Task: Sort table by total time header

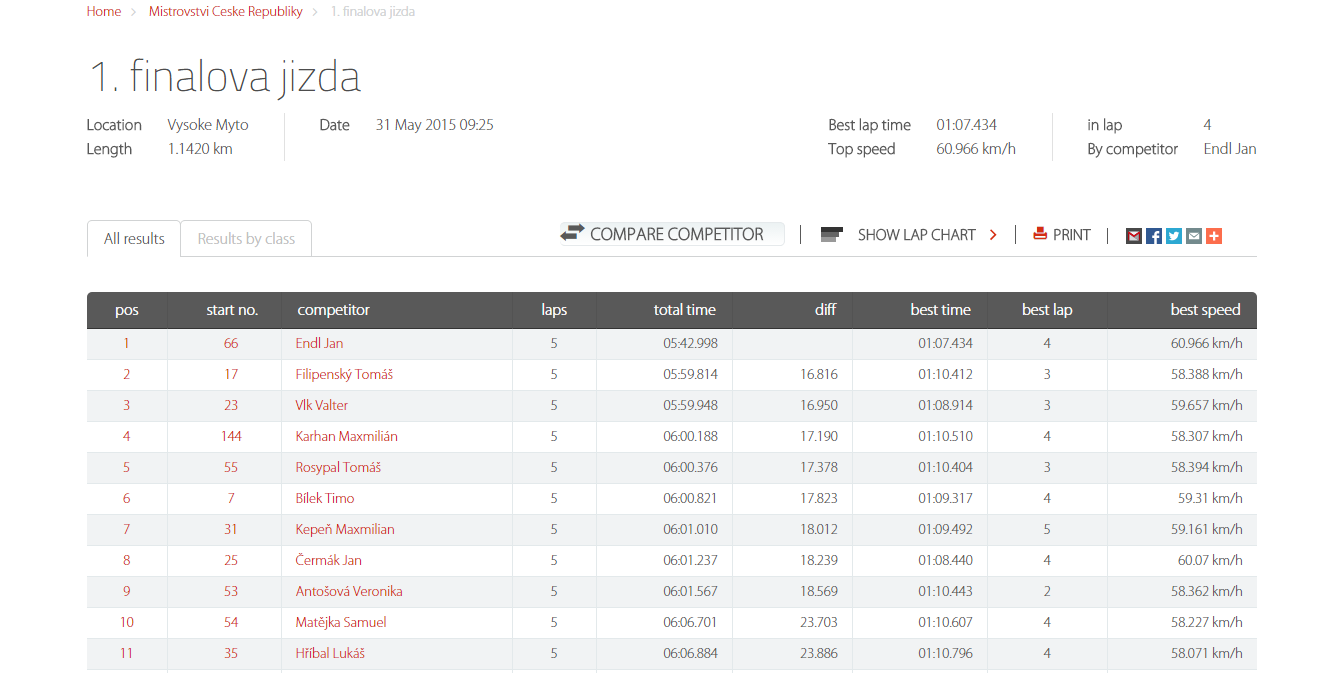Action: [684, 310]
